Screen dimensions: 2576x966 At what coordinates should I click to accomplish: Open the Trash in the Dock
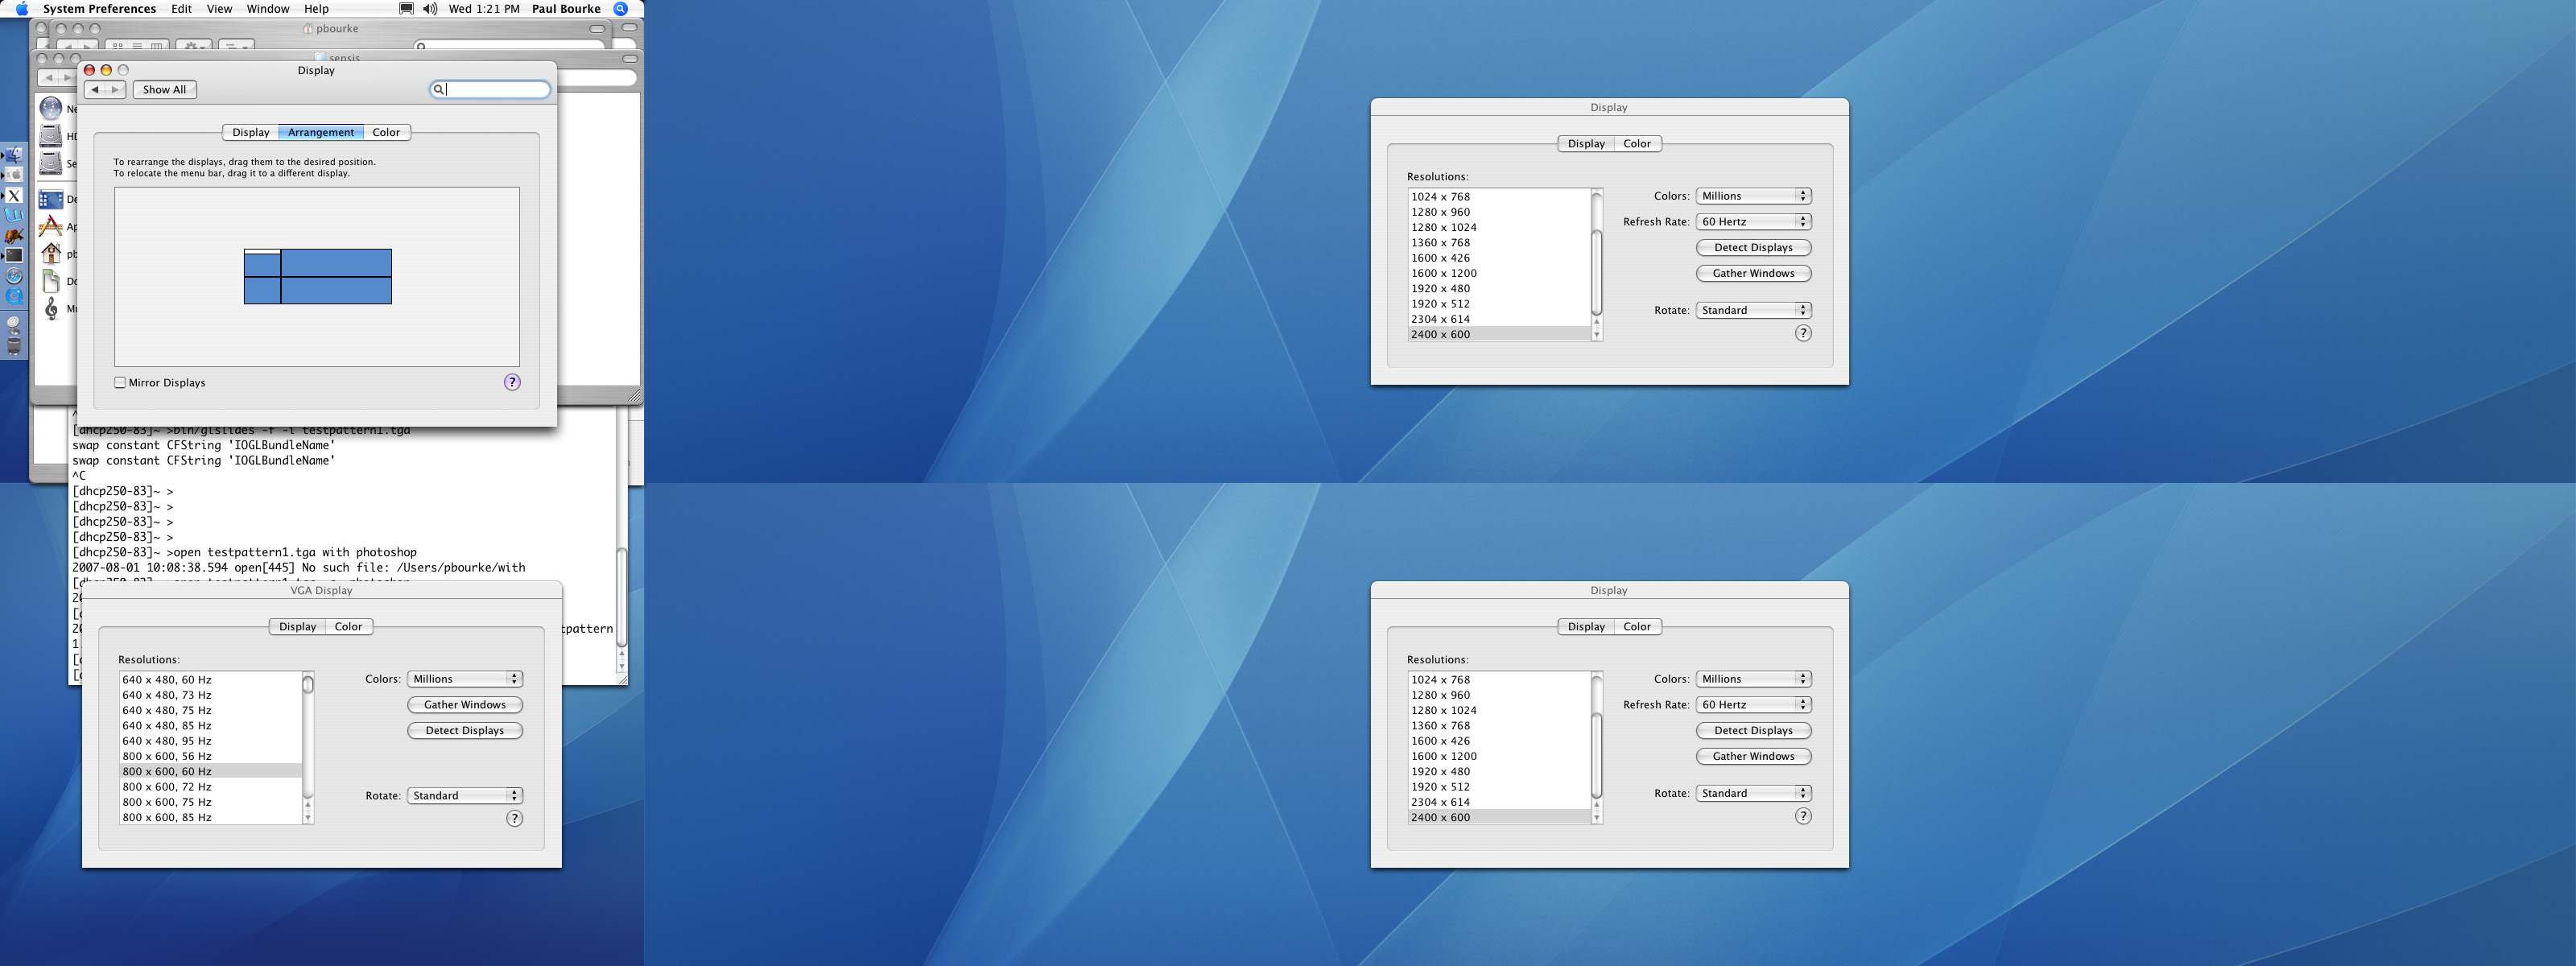(x=14, y=346)
